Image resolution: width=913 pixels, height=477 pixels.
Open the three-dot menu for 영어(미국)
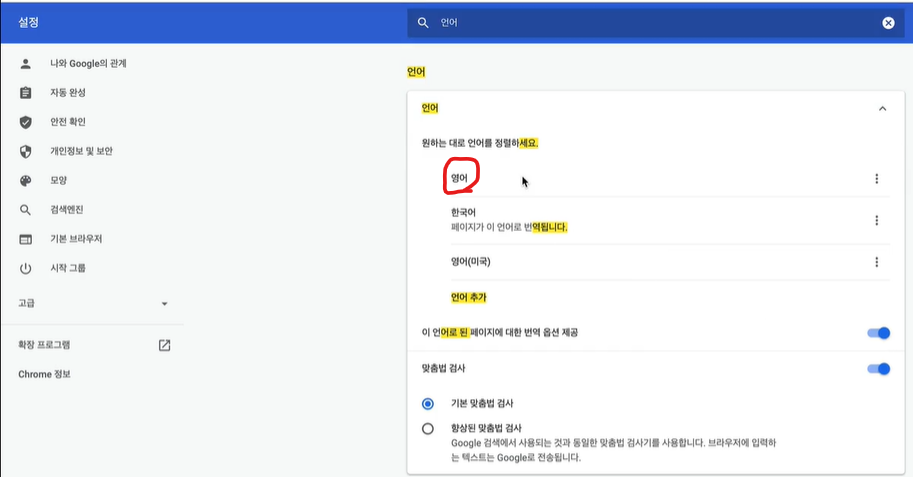[x=876, y=262]
